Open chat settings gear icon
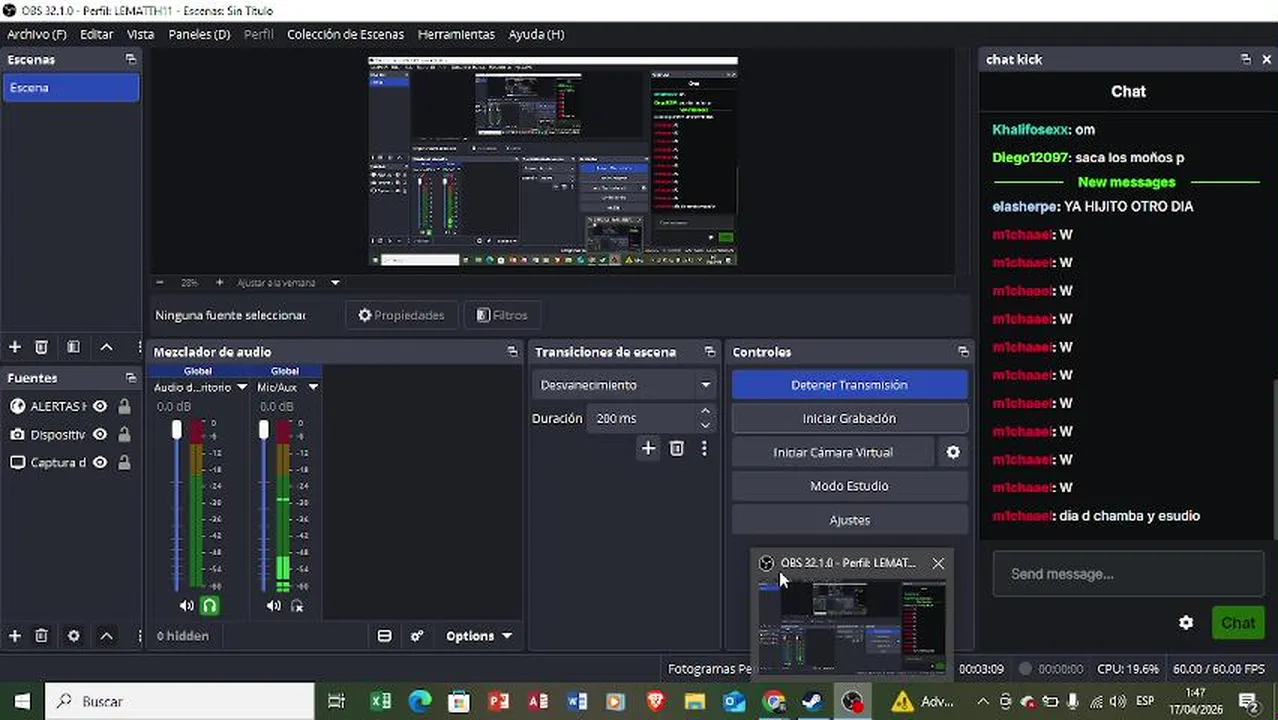 [x=1186, y=622]
